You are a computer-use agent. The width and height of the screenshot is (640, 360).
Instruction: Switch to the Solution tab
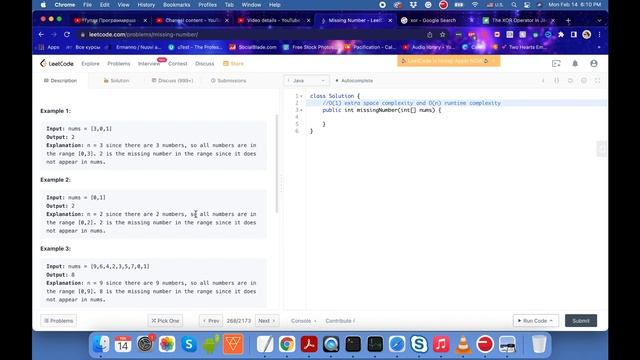click(116, 80)
